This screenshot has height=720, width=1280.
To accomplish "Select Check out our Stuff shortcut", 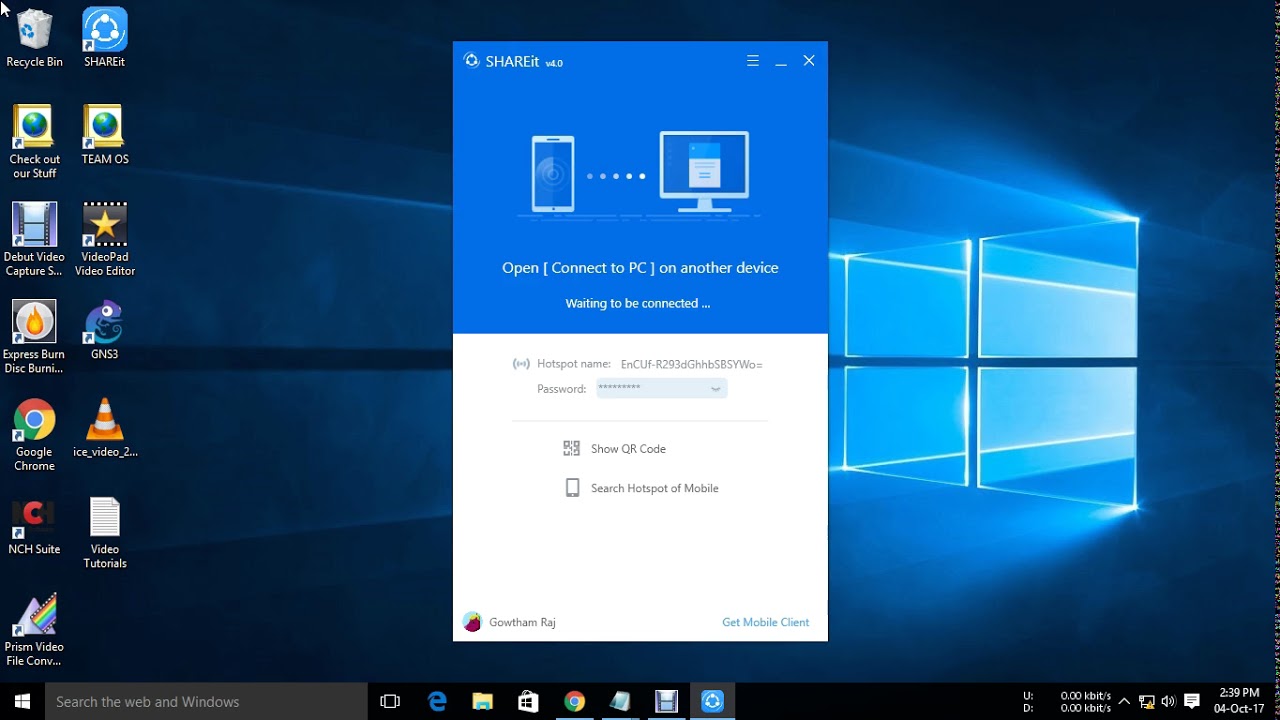I will tap(35, 142).
